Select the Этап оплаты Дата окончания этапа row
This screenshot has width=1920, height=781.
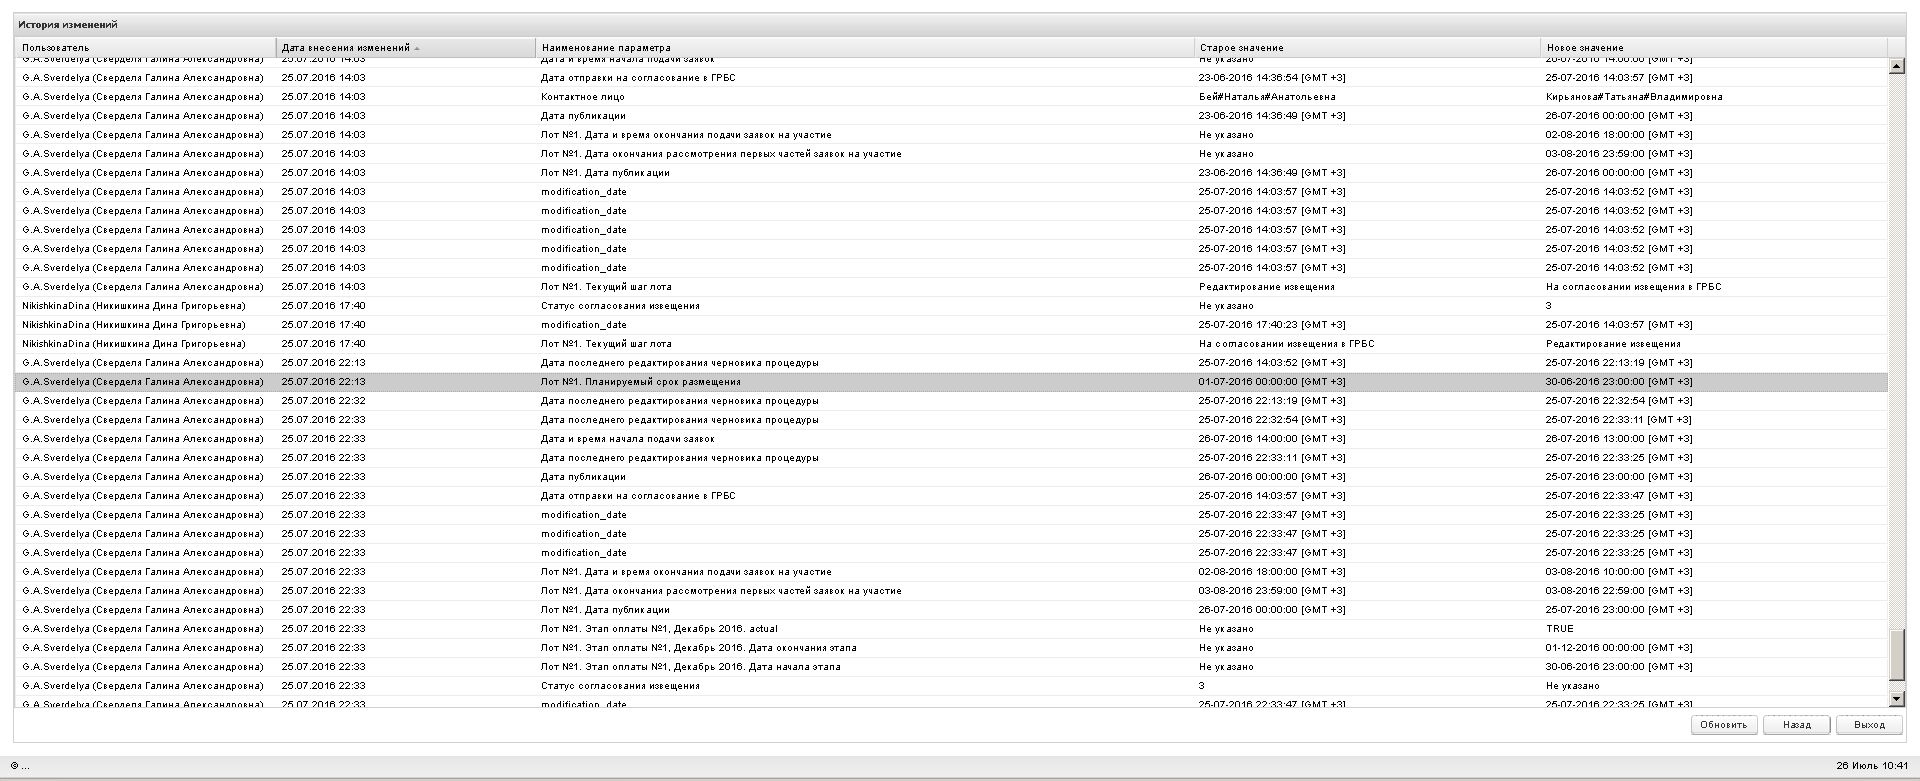click(x=698, y=648)
